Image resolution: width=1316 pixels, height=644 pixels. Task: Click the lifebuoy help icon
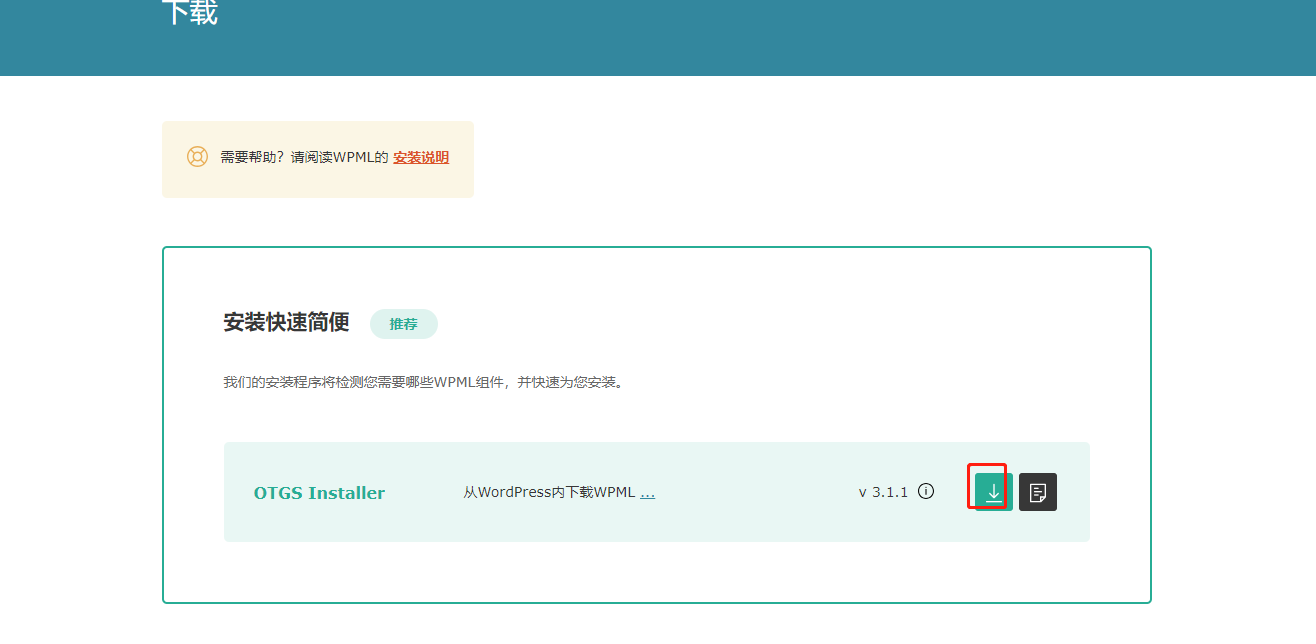[197, 157]
